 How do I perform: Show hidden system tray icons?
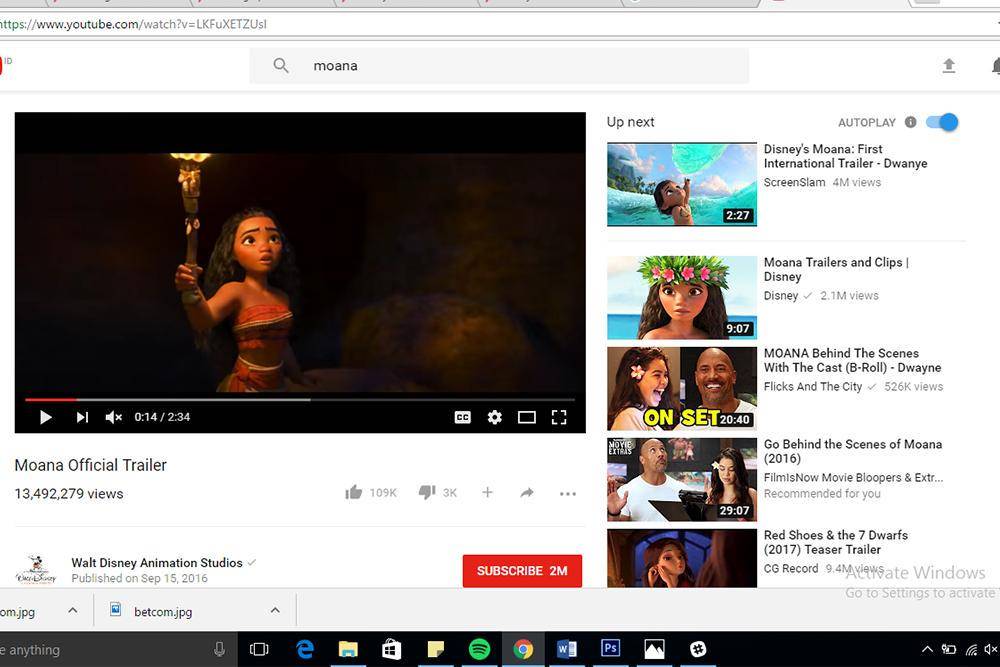coord(927,649)
